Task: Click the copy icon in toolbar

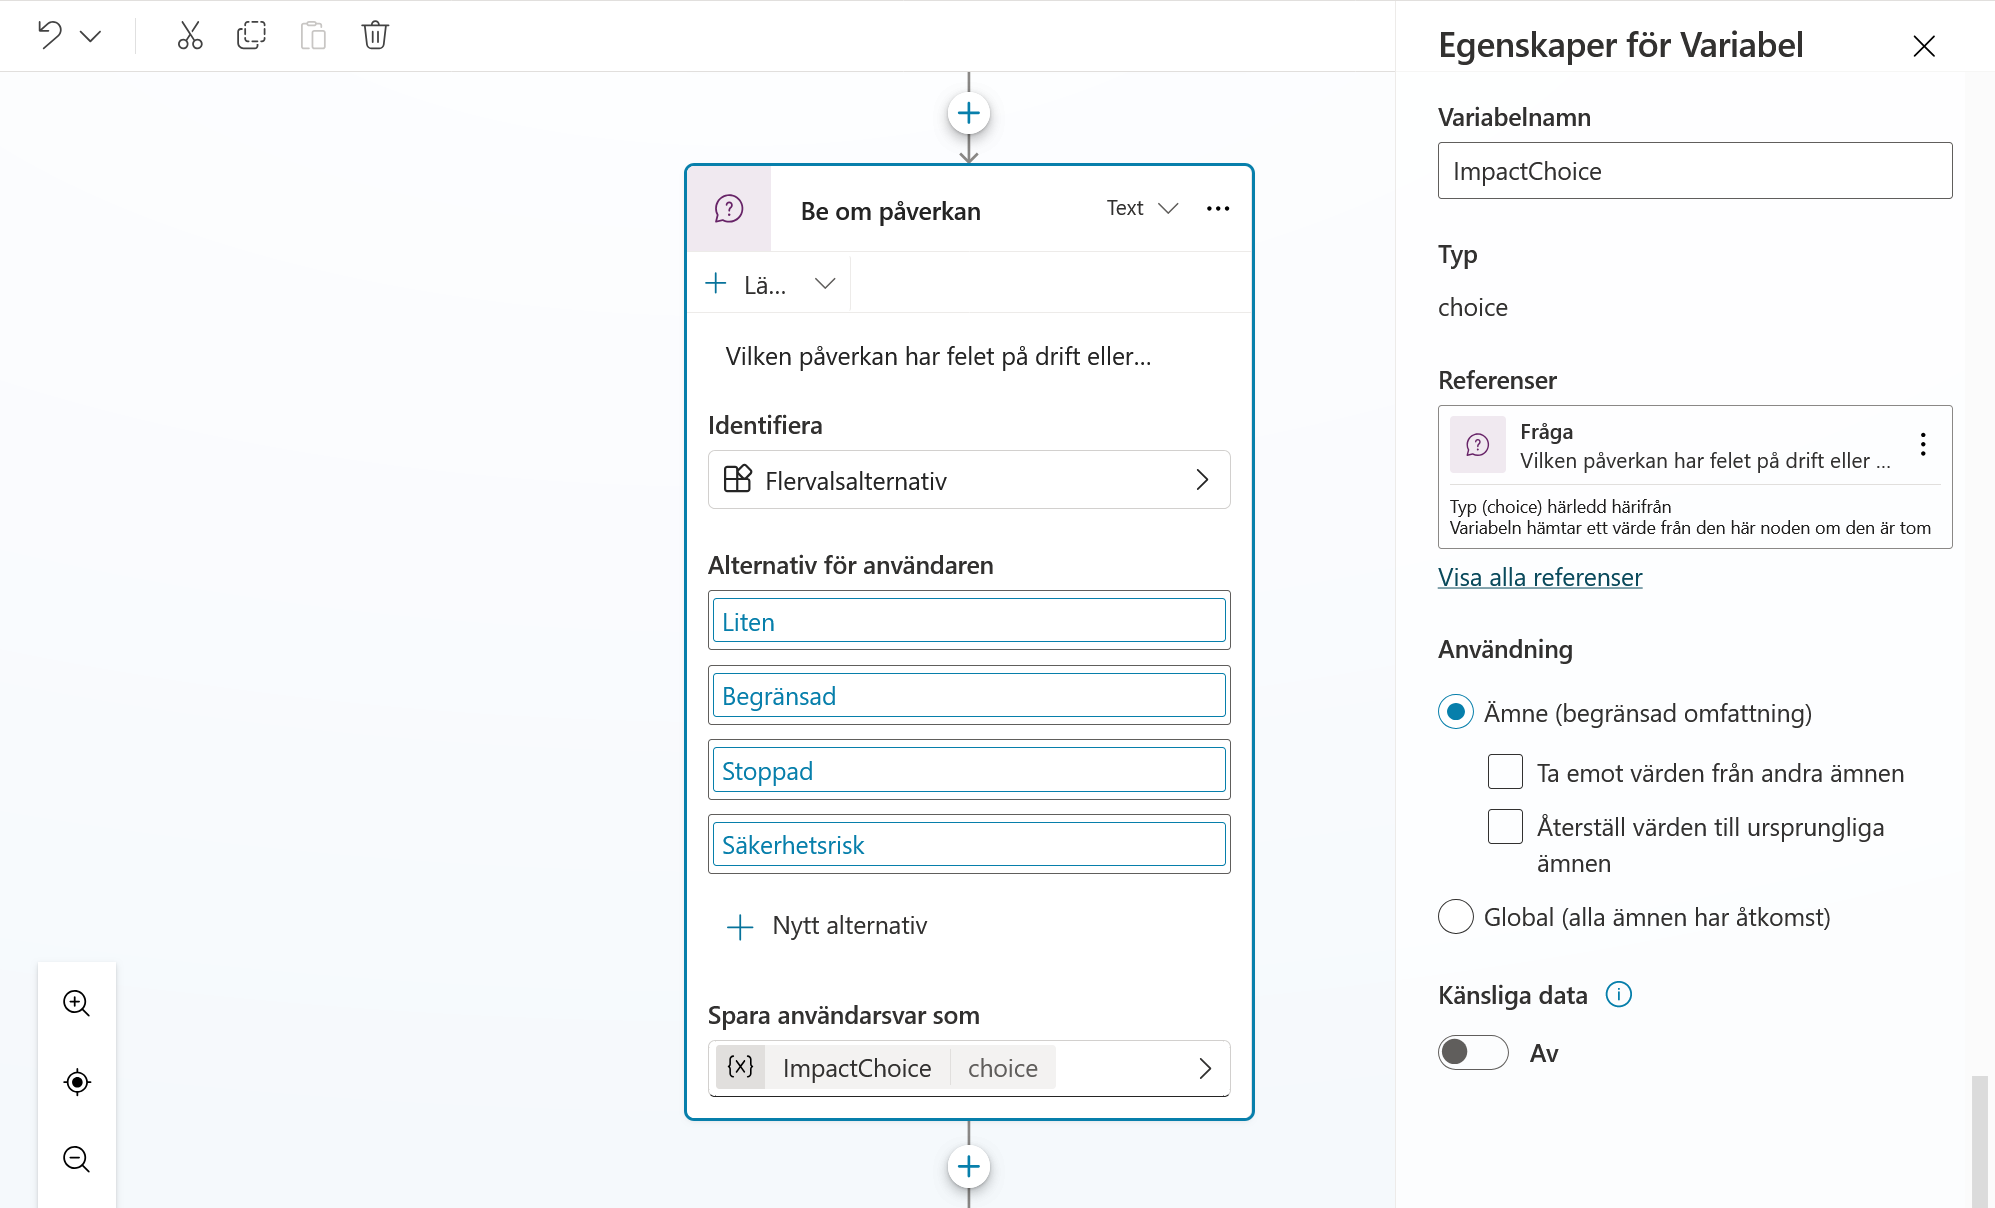Action: pos(251,35)
